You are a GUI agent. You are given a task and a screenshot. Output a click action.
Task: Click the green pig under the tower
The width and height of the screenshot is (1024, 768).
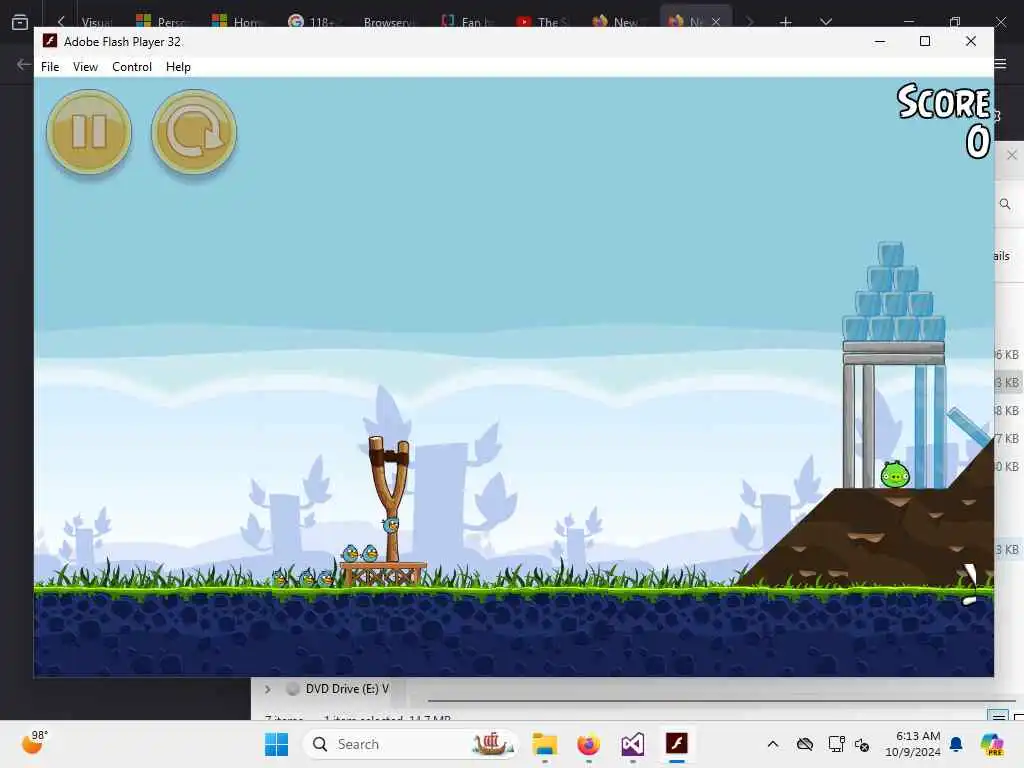[x=895, y=474]
